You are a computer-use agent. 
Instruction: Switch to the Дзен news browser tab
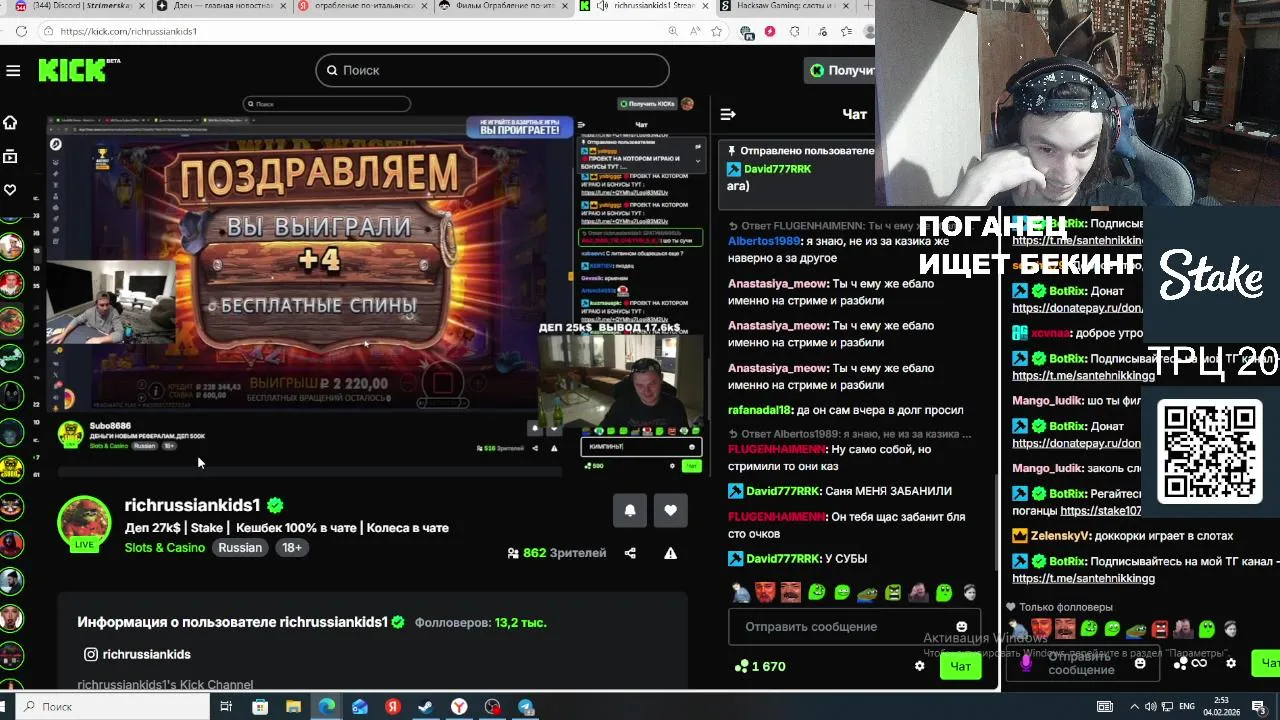coord(222,6)
